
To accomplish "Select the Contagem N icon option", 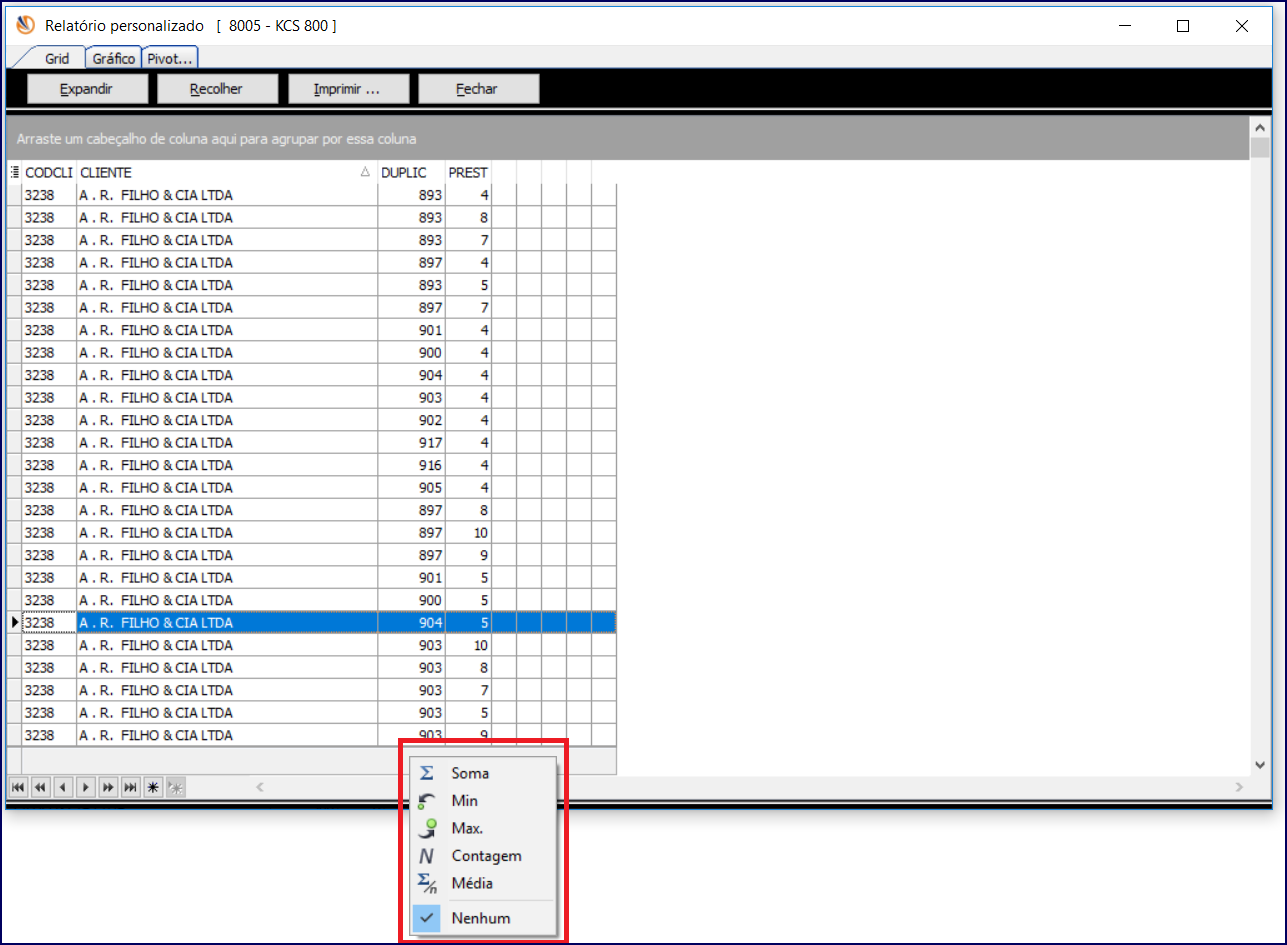I will [x=427, y=856].
